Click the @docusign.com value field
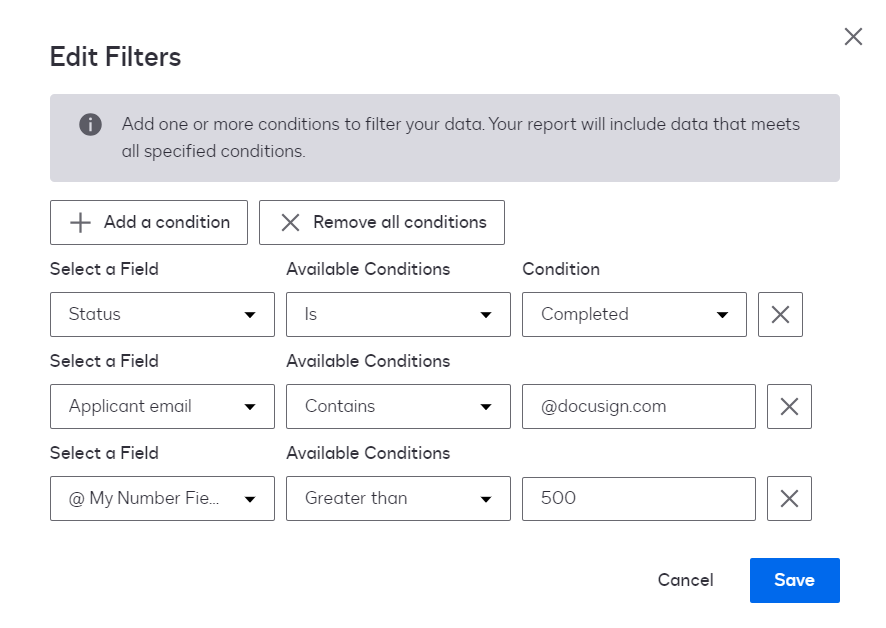 (638, 406)
